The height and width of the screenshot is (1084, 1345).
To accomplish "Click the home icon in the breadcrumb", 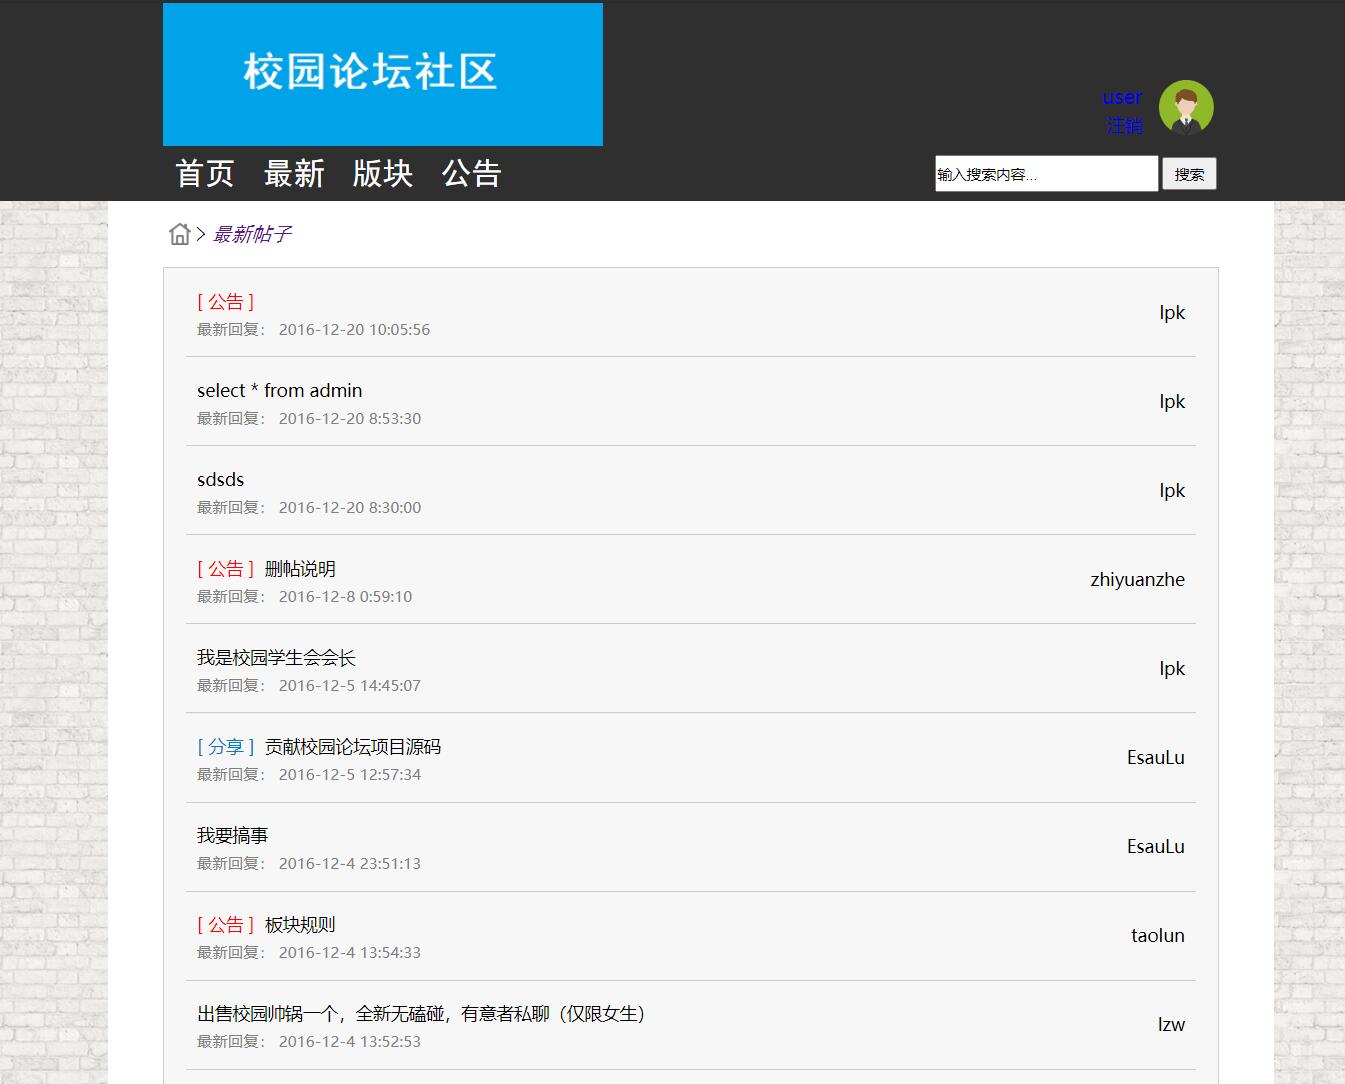I will click(180, 233).
